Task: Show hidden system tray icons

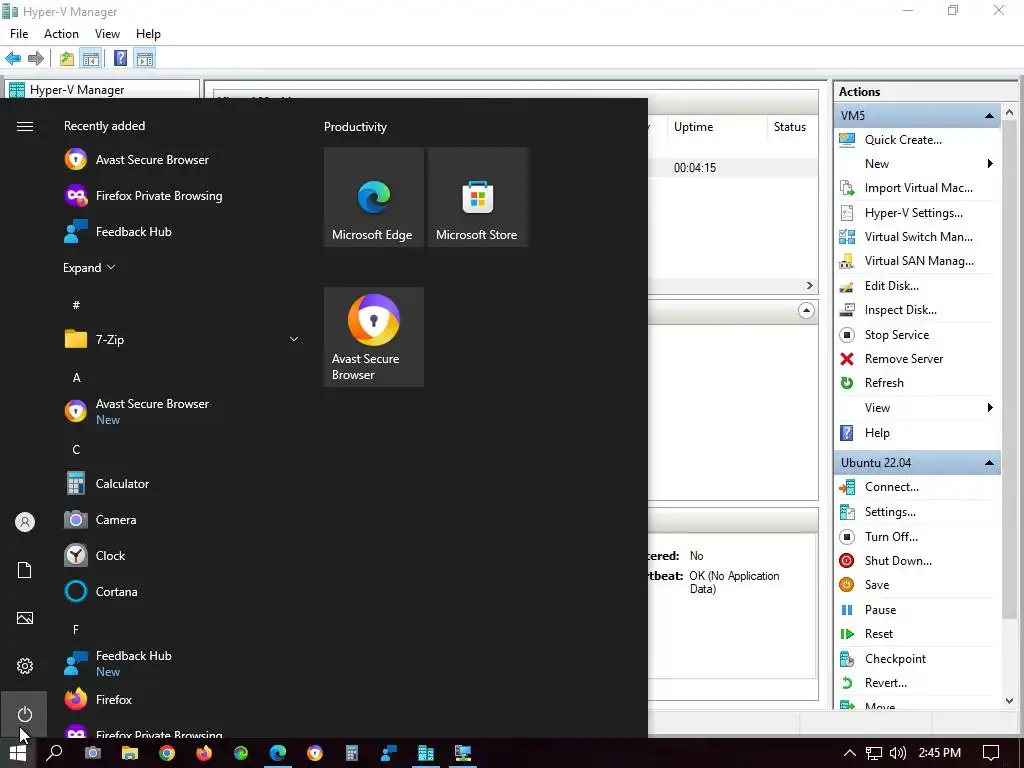Action: pyautogui.click(x=850, y=753)
